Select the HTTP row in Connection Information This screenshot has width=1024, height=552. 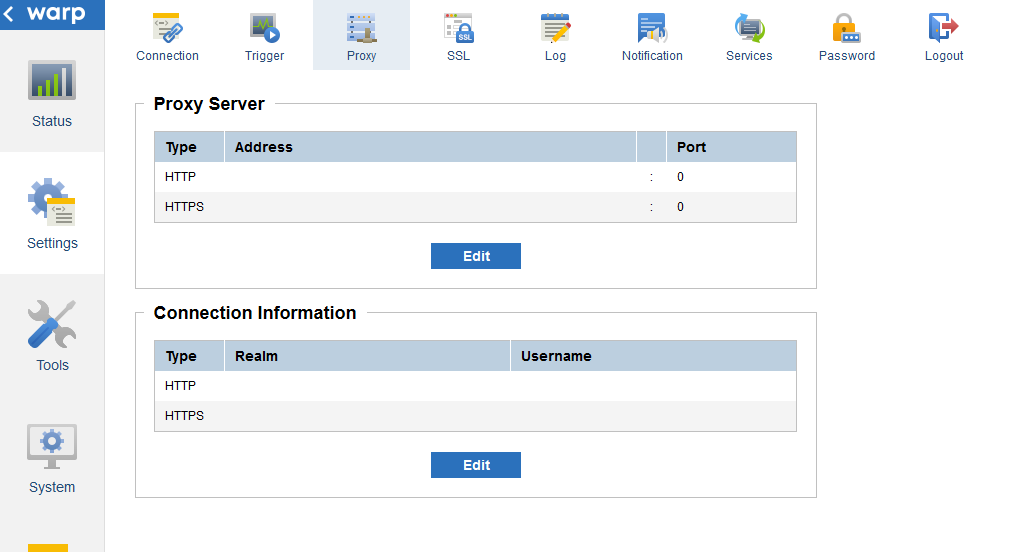tap(475, 386)
